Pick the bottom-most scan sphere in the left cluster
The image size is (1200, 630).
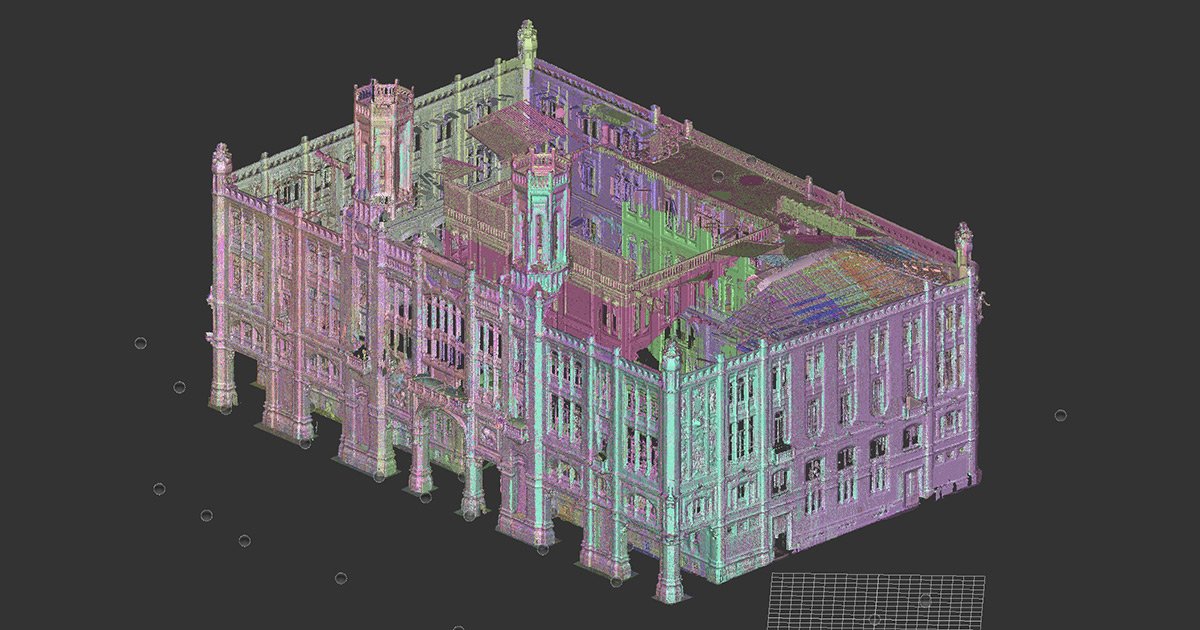(x=341, y=578)
